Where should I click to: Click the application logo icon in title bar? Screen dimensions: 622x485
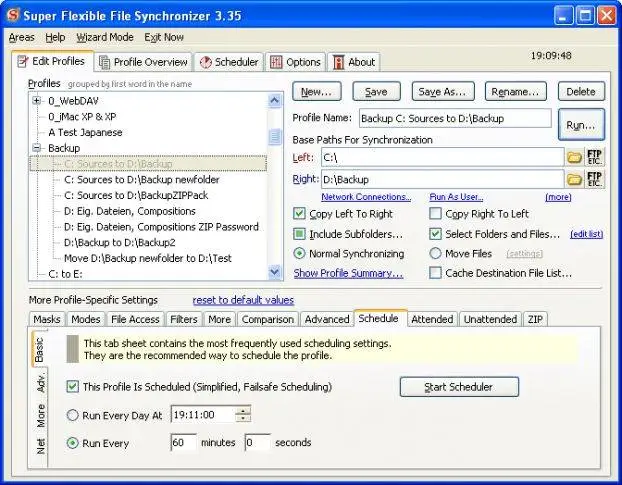click(x=13, y=15)
